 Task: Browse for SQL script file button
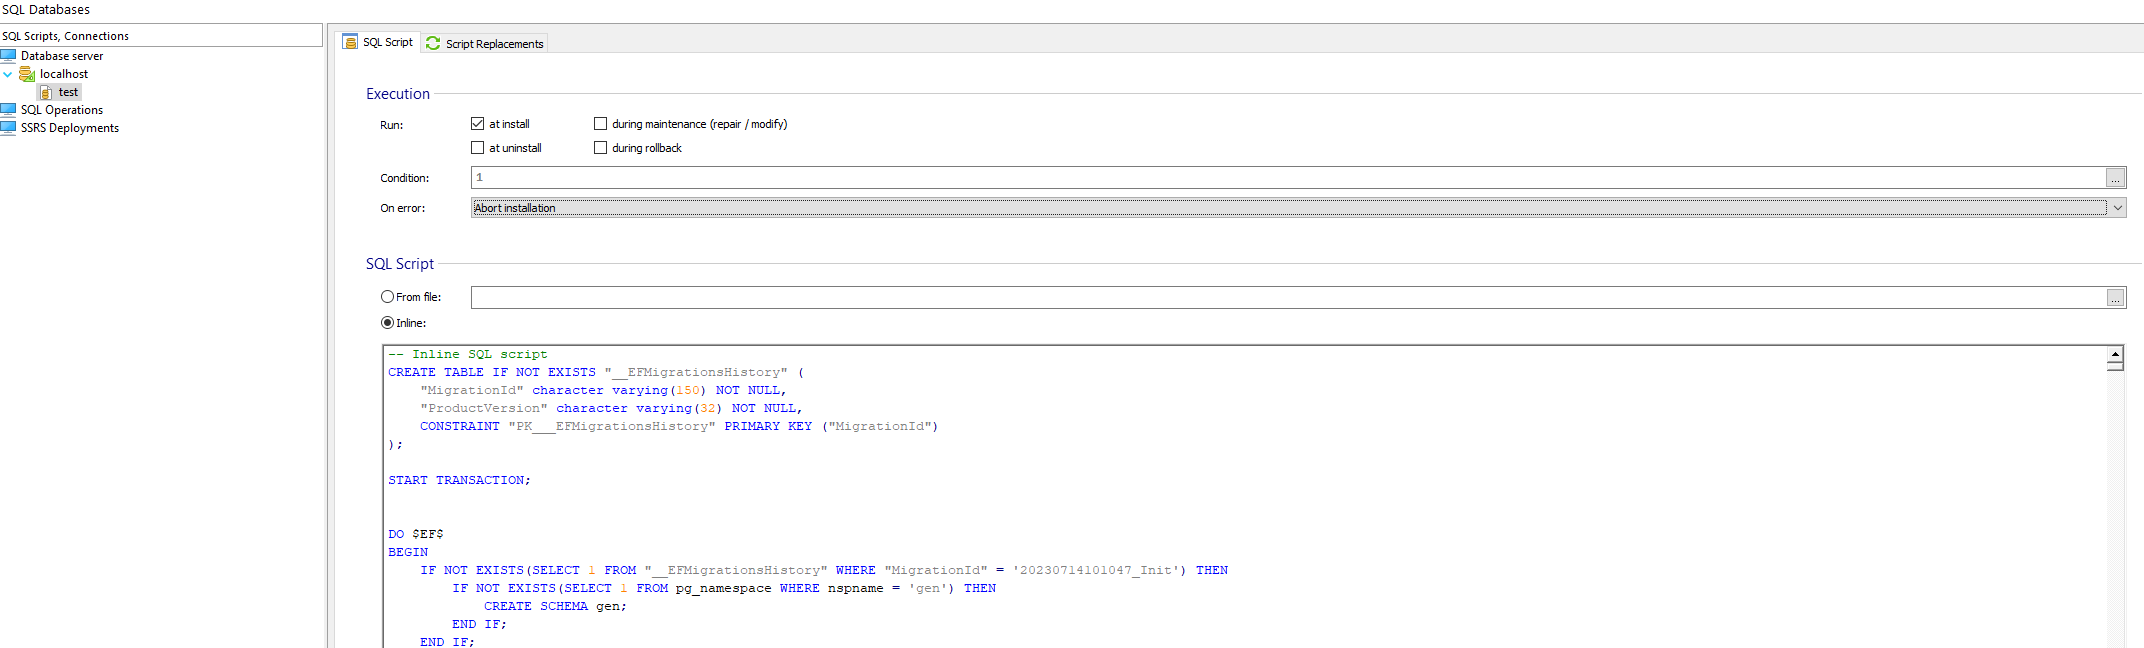2115,298
